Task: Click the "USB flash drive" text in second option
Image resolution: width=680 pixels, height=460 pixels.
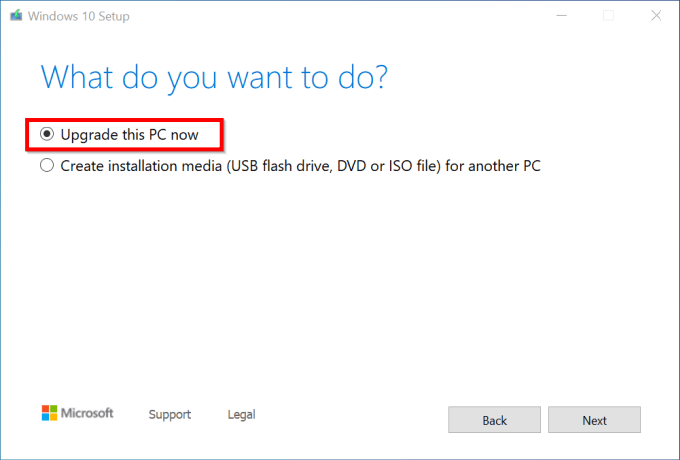Action: [x=279, y=166]
